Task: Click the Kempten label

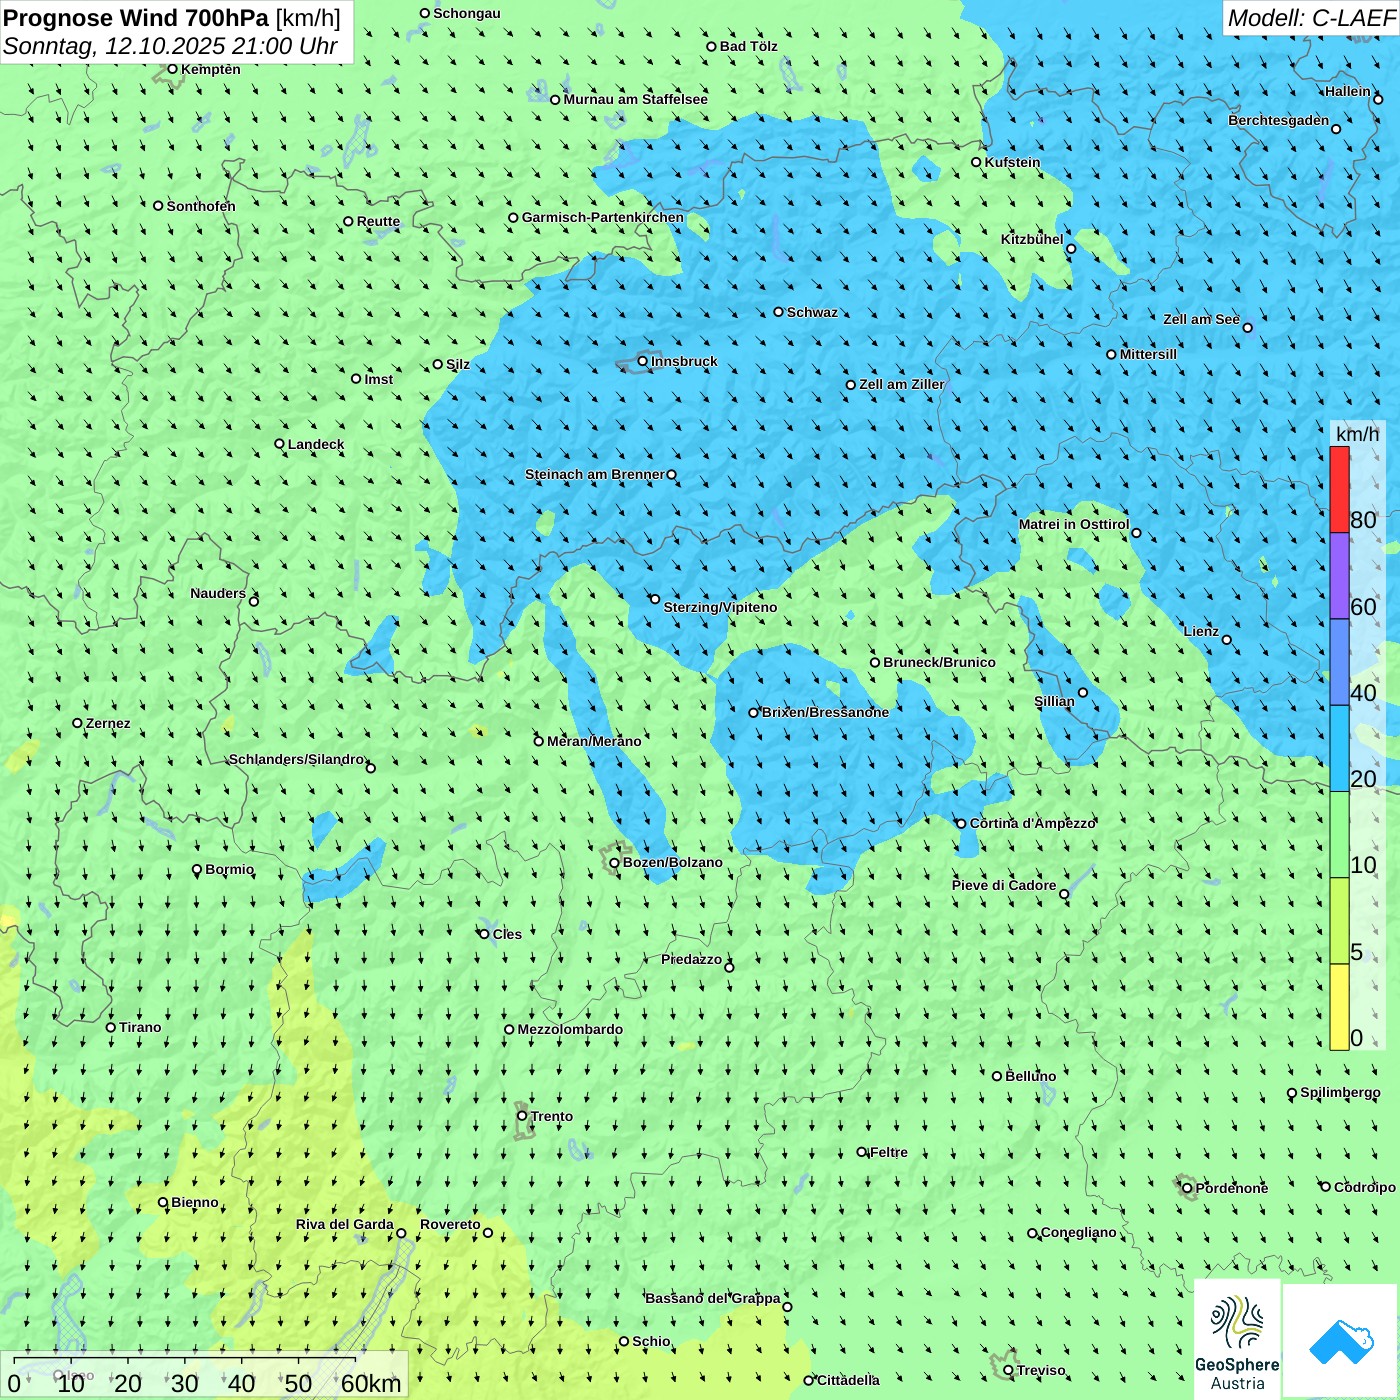Action: pos(210,69)
